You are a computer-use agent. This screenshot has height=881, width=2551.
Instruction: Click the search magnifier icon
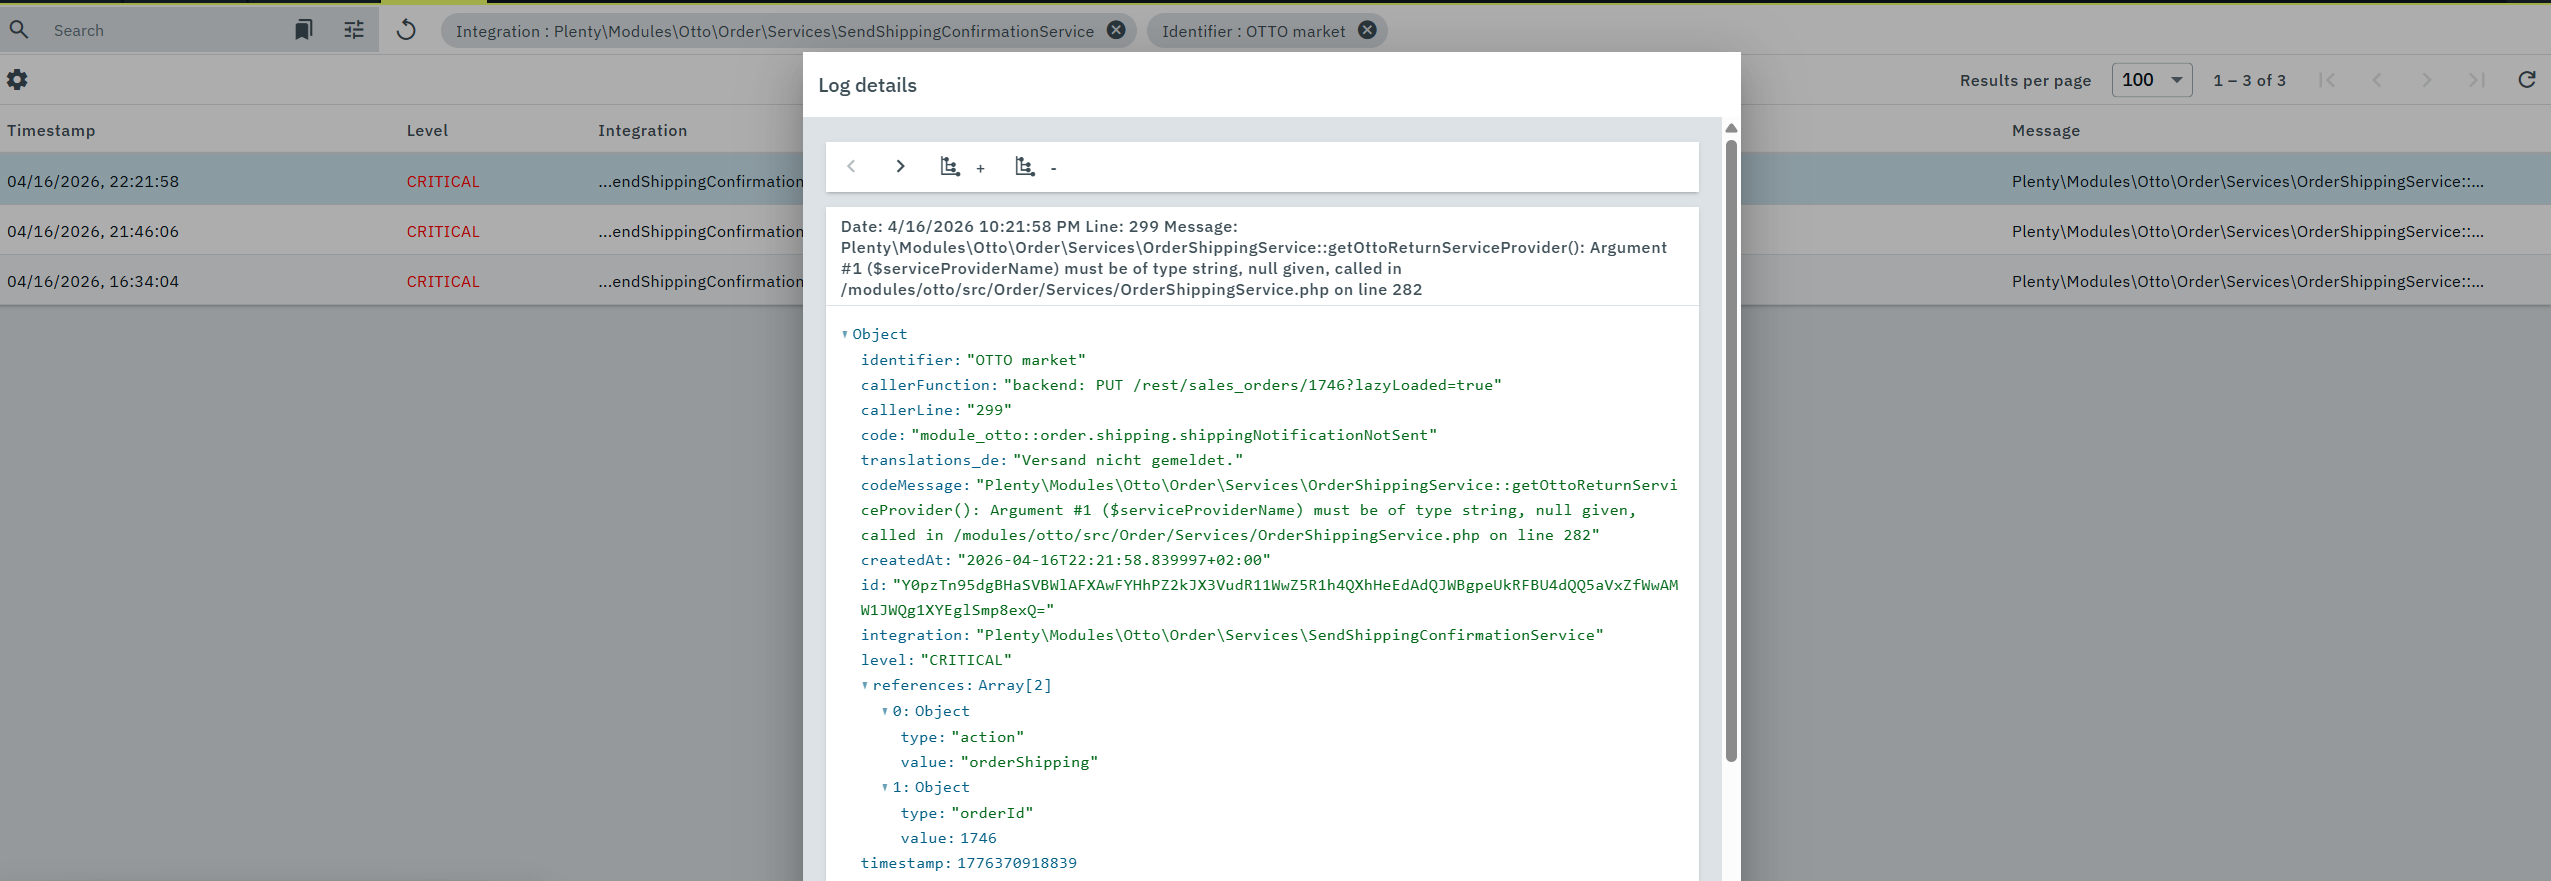19,30
